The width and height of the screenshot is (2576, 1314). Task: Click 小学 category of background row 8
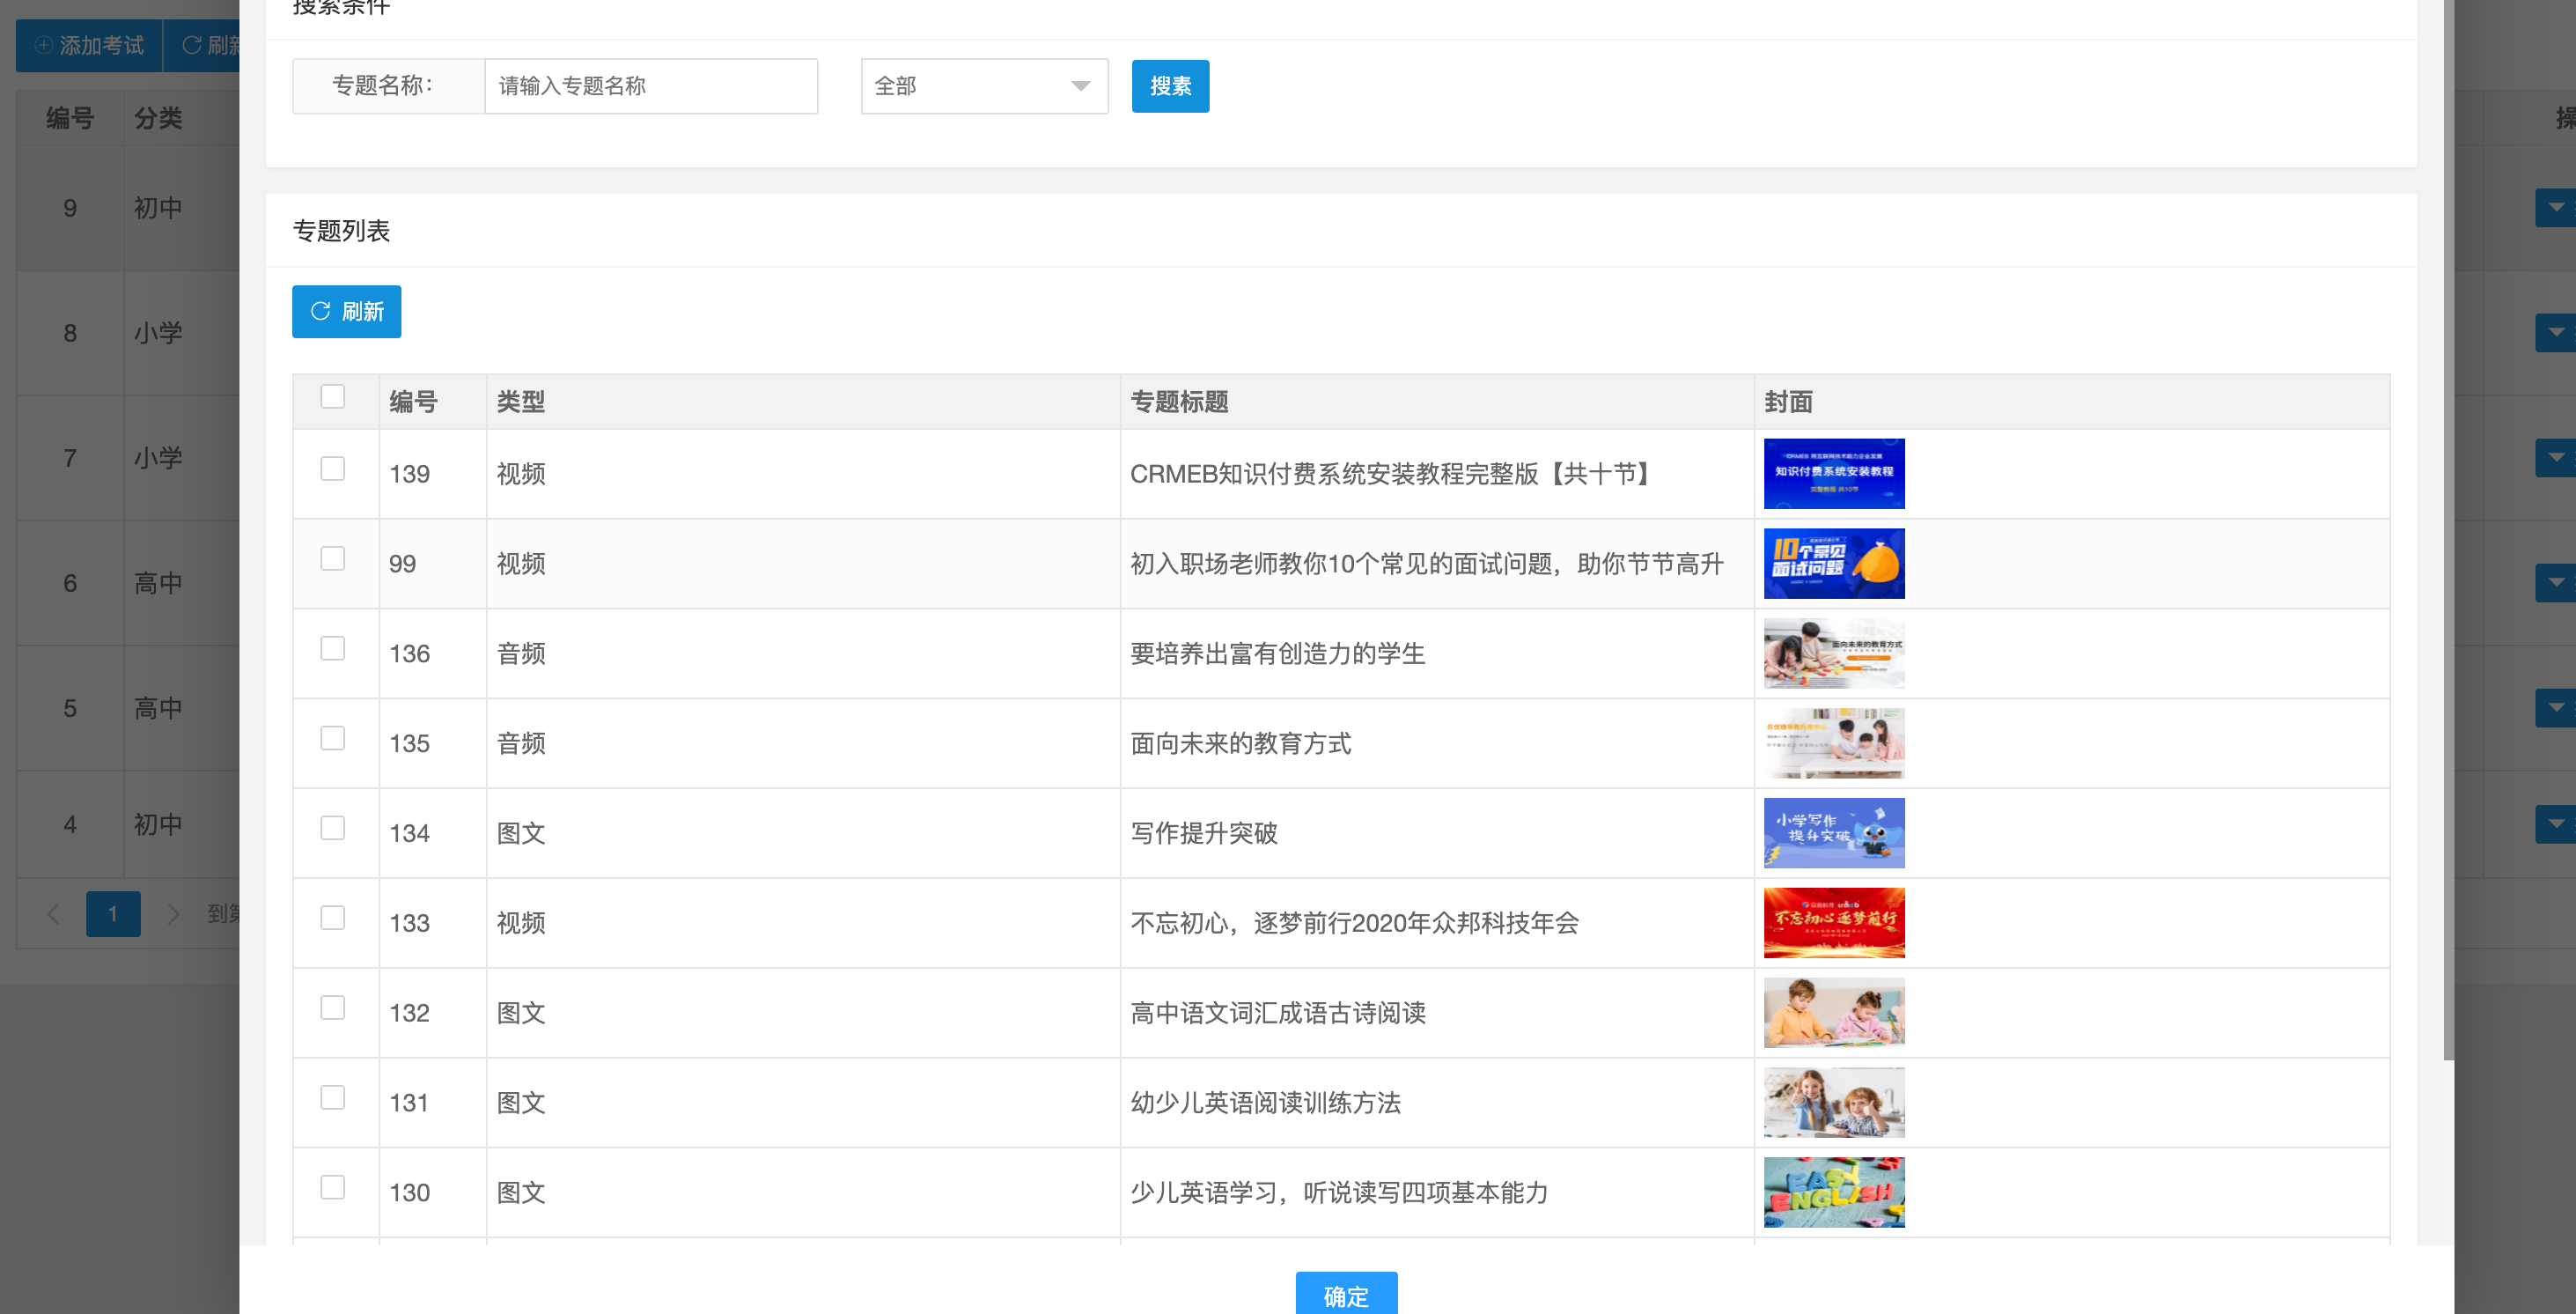click(158, 333)
